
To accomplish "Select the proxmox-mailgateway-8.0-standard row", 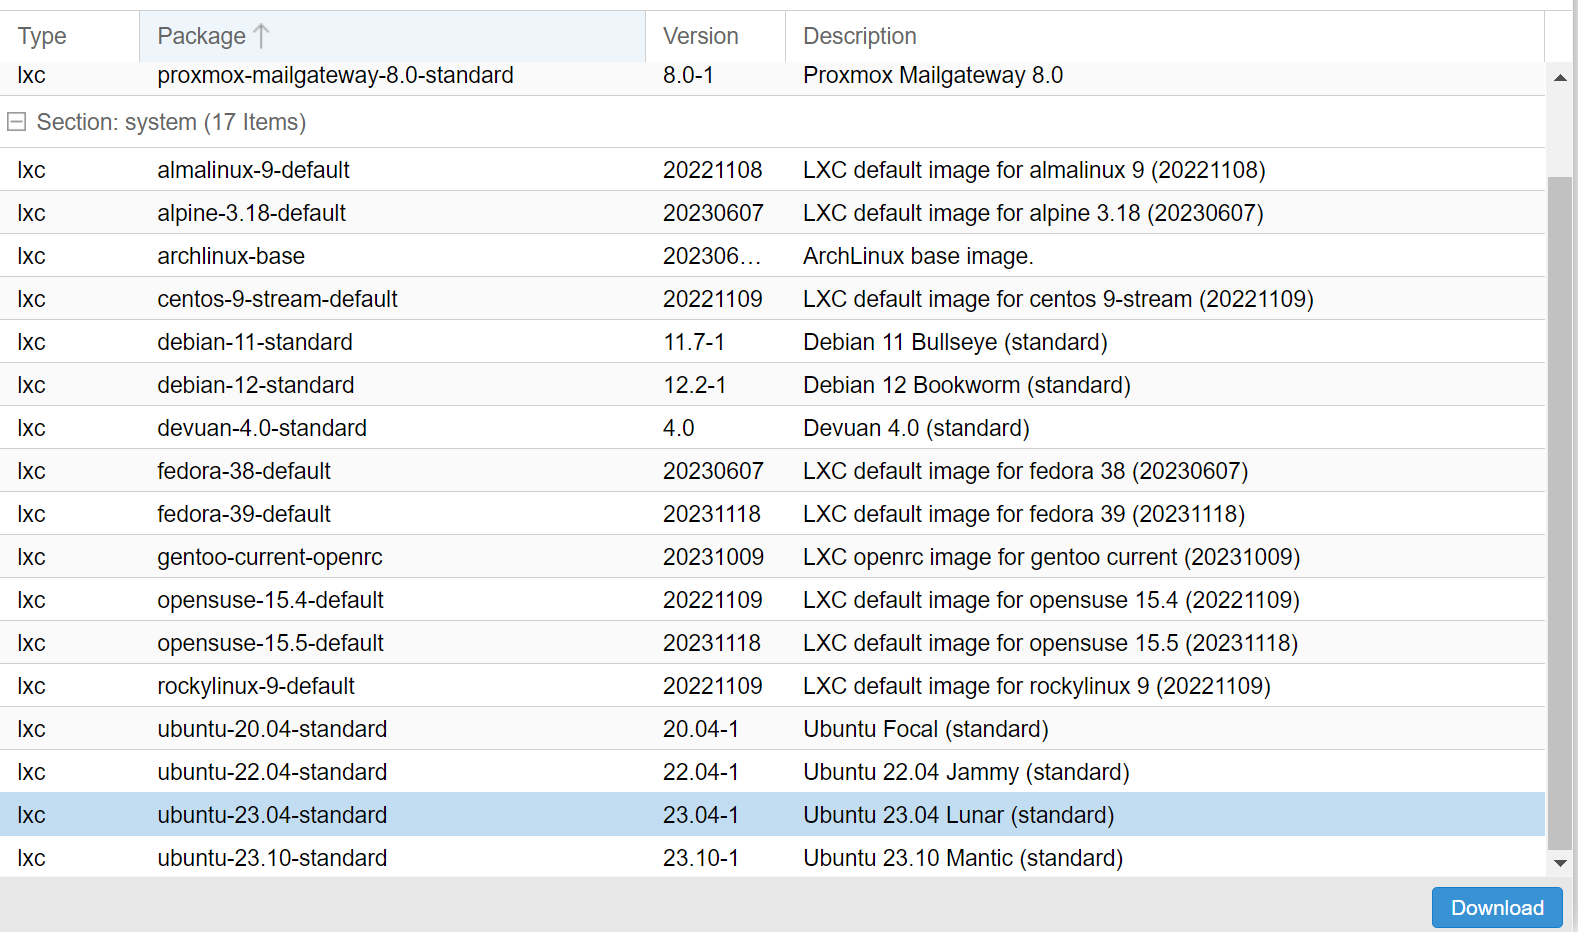I will (x=772, y=76).
